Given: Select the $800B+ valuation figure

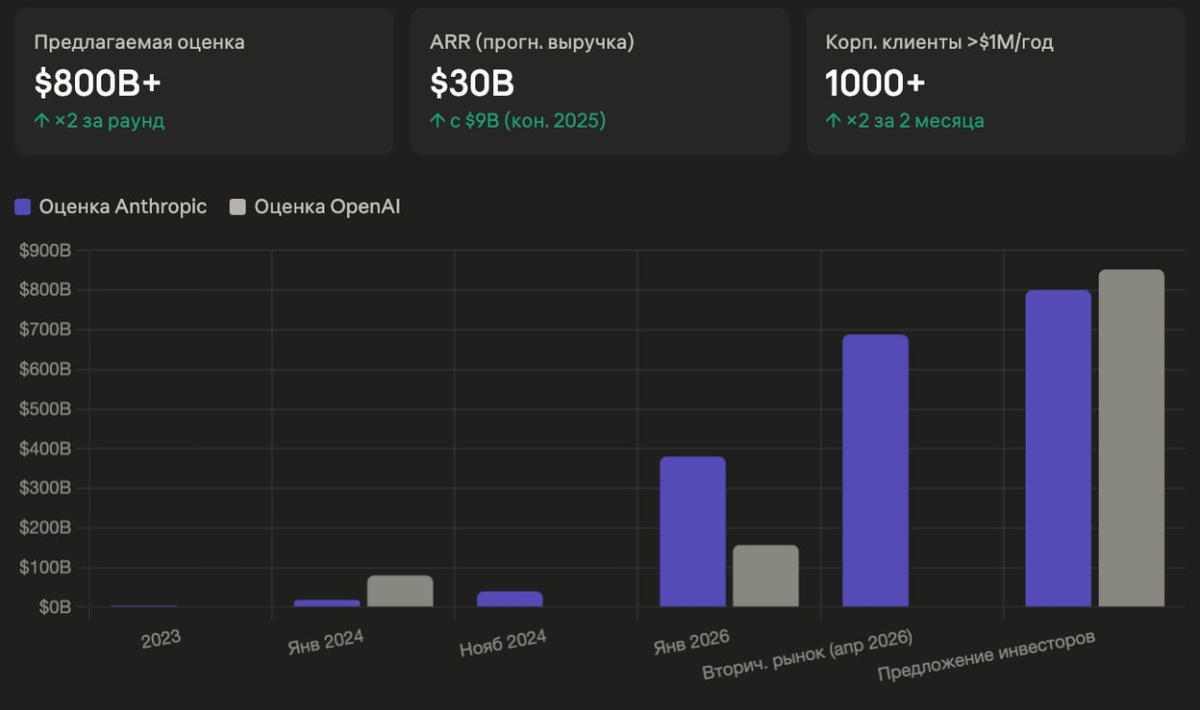Looking at the screenshot, I should (97, 84).
